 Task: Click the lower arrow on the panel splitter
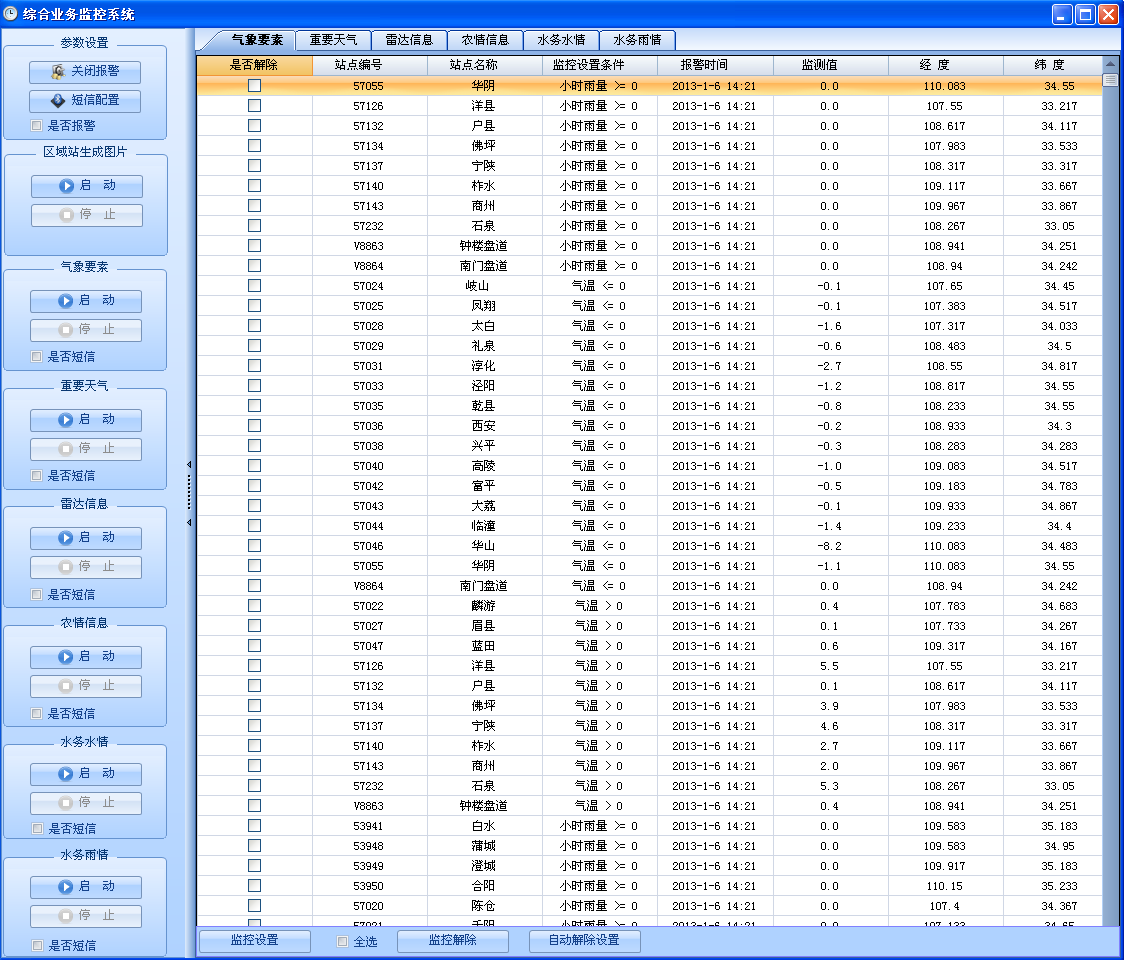pos(189,523)
